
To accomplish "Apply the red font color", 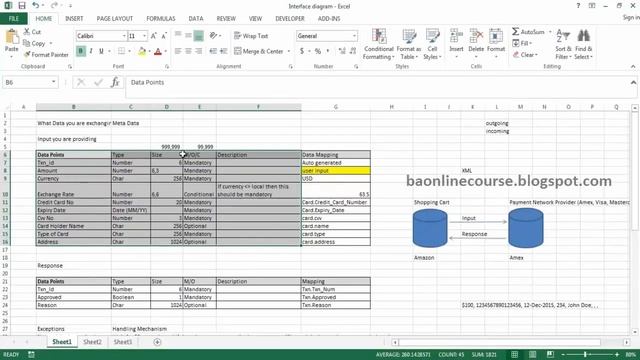I will click(x=158, y=51).
